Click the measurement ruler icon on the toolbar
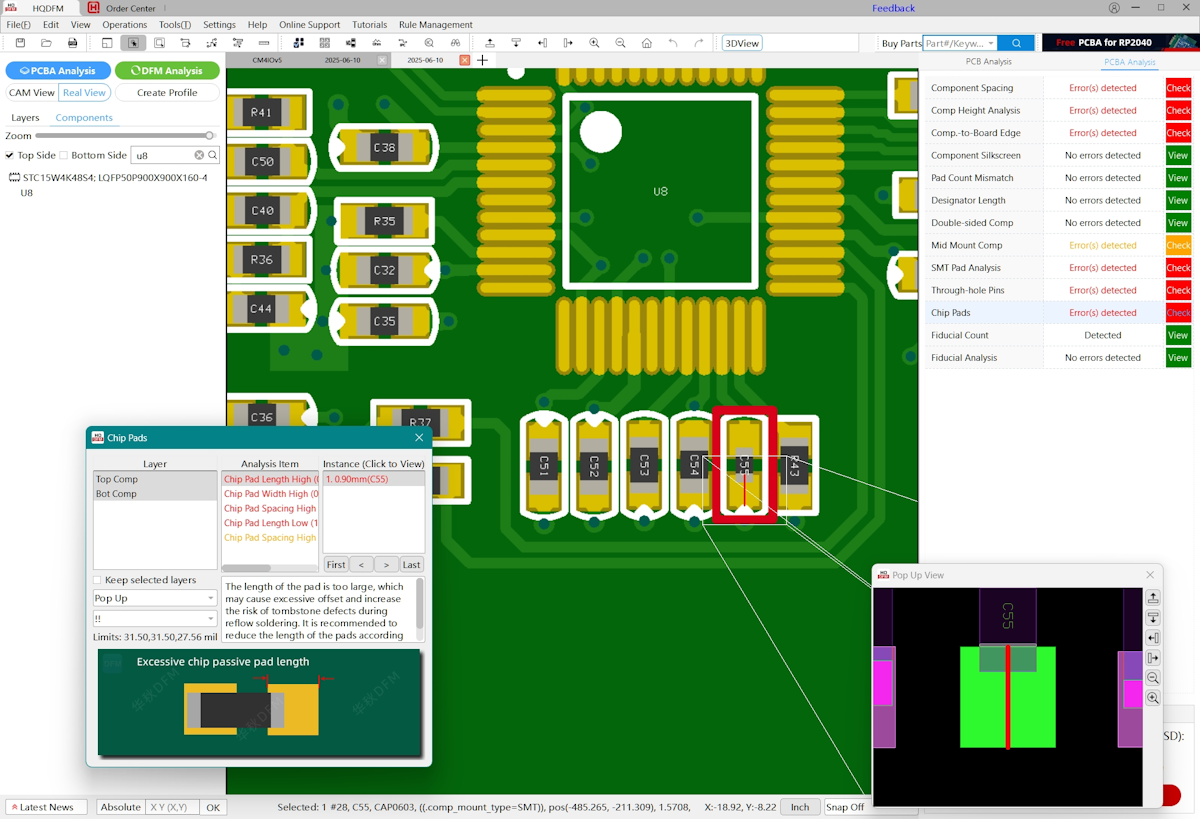 coord(263,43)
